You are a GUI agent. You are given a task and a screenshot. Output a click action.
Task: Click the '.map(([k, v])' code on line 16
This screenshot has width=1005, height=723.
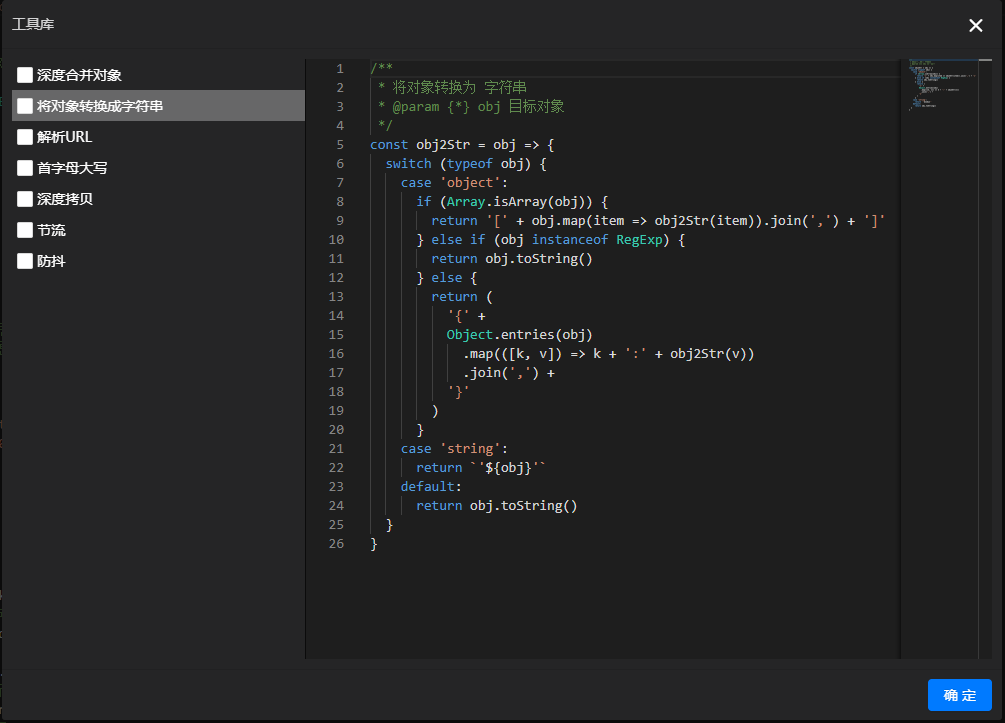(x=512, y=354)
